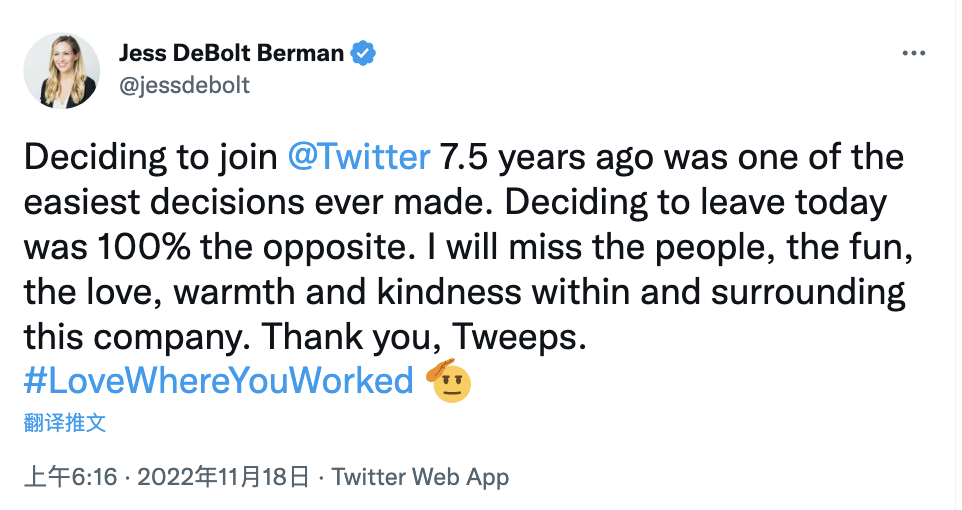Screen dimensions: 962x510
Task: Click the "Thank you, Tweeps." sentence
Action: (424, 336)
